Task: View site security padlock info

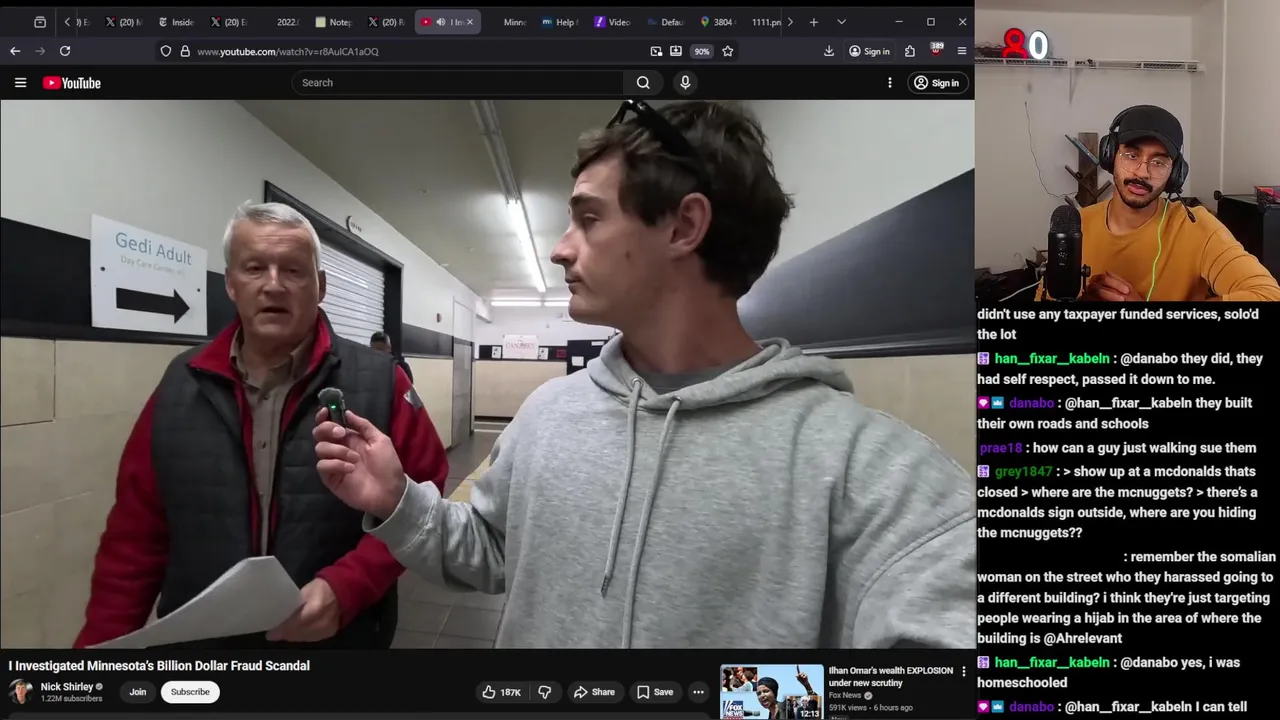Action: [x=185, y=51]
